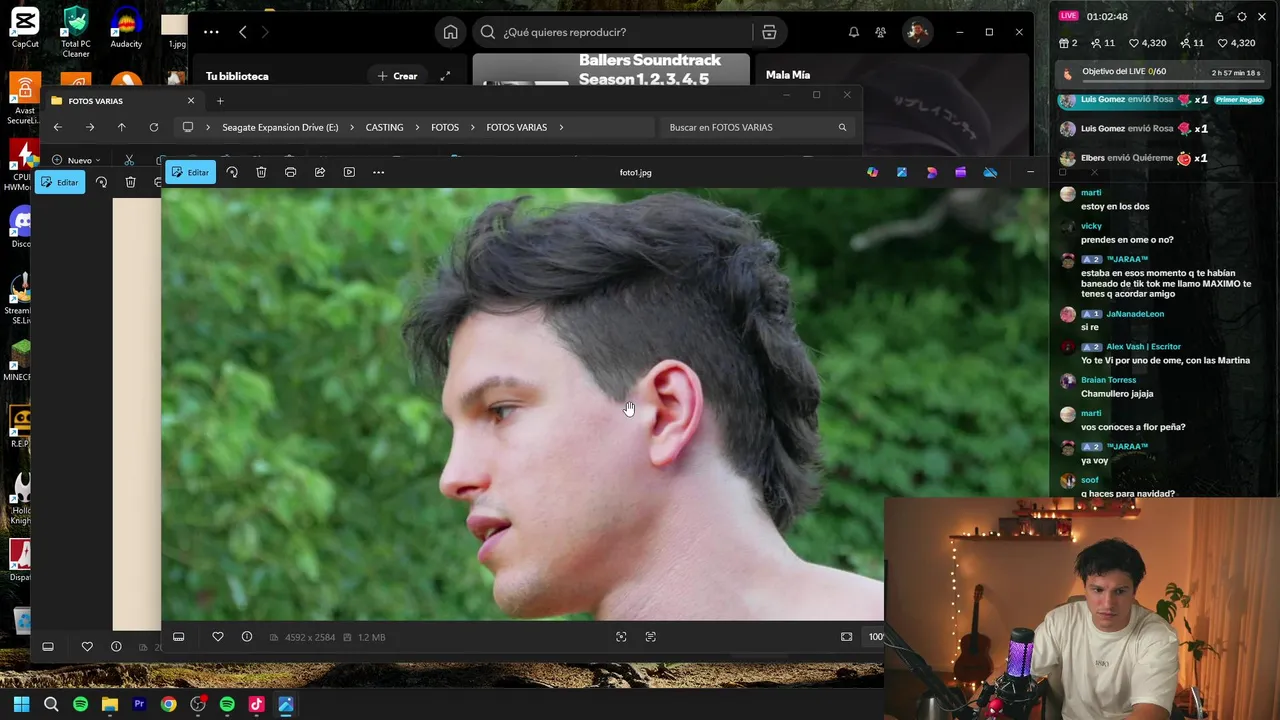The height and width of the screenshot is (720, 1280).
Task: Click filmstrip icon in back Photos window bottom bar
Action: (x=48, y=647)
